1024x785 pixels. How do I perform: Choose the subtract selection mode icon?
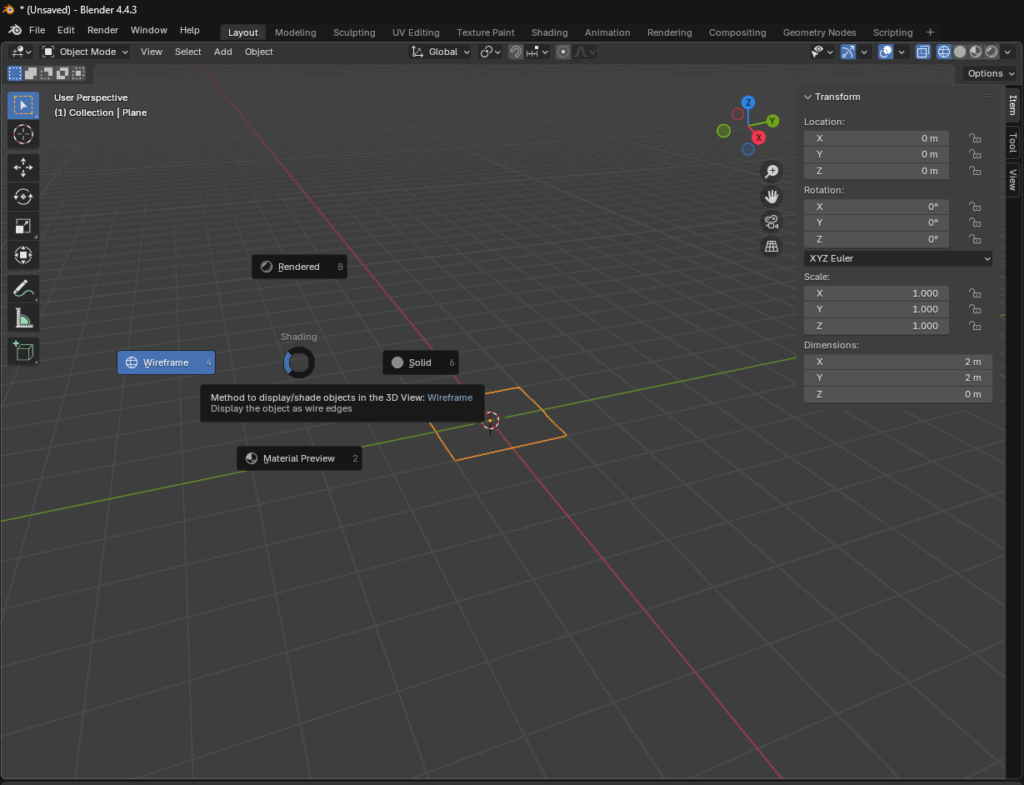coord(46,73)
